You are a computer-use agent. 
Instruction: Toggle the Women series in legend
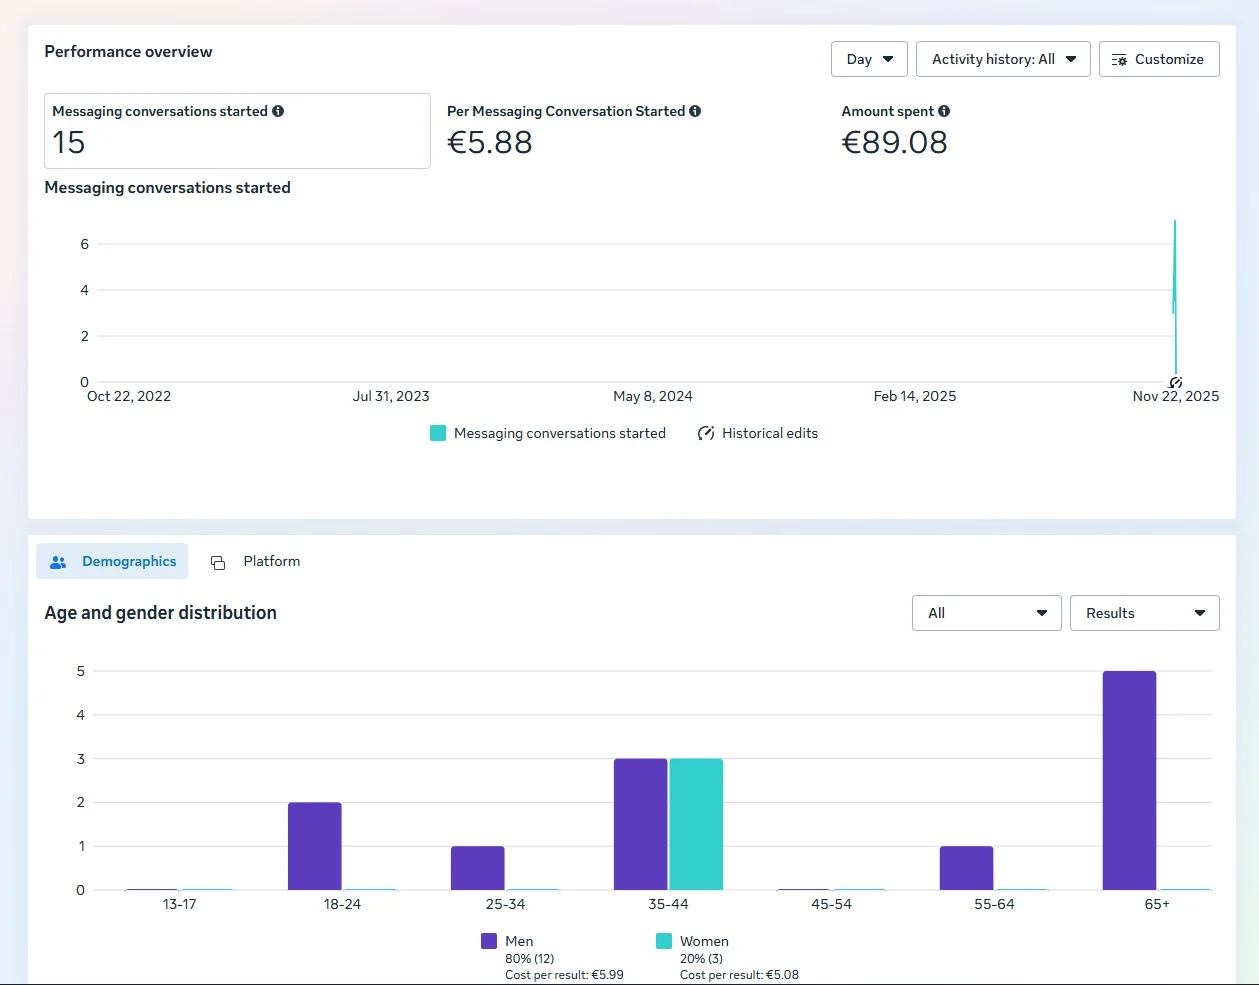tap(664, 941)
